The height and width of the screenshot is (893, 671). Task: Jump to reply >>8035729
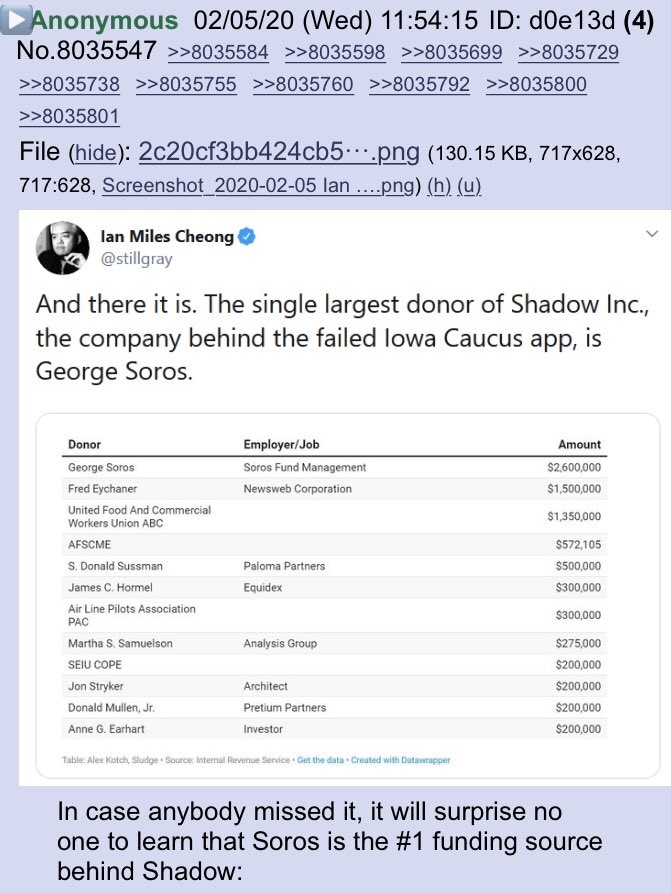(x=568, y=52)
